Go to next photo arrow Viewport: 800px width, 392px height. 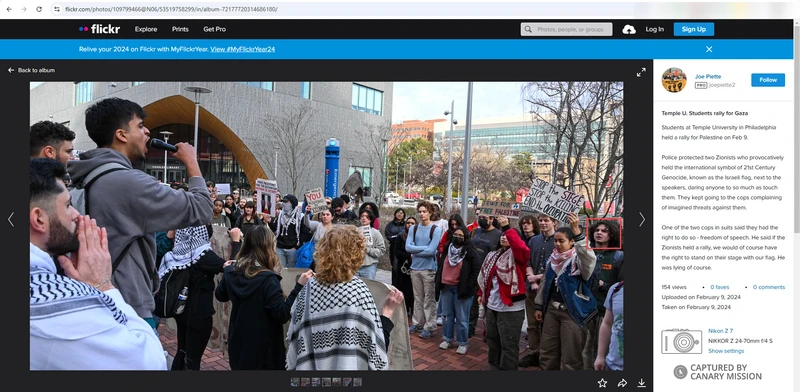(x=642, y=219)
